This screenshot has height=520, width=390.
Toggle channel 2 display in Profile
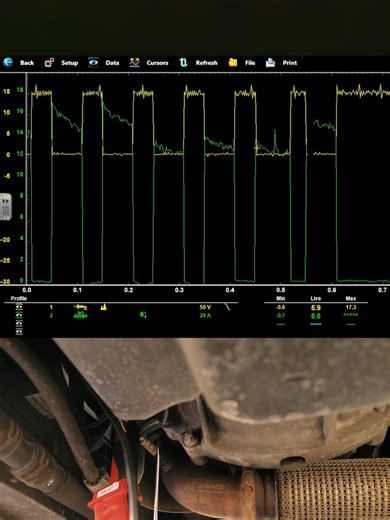pyautogui.click(x=19, y=315)
